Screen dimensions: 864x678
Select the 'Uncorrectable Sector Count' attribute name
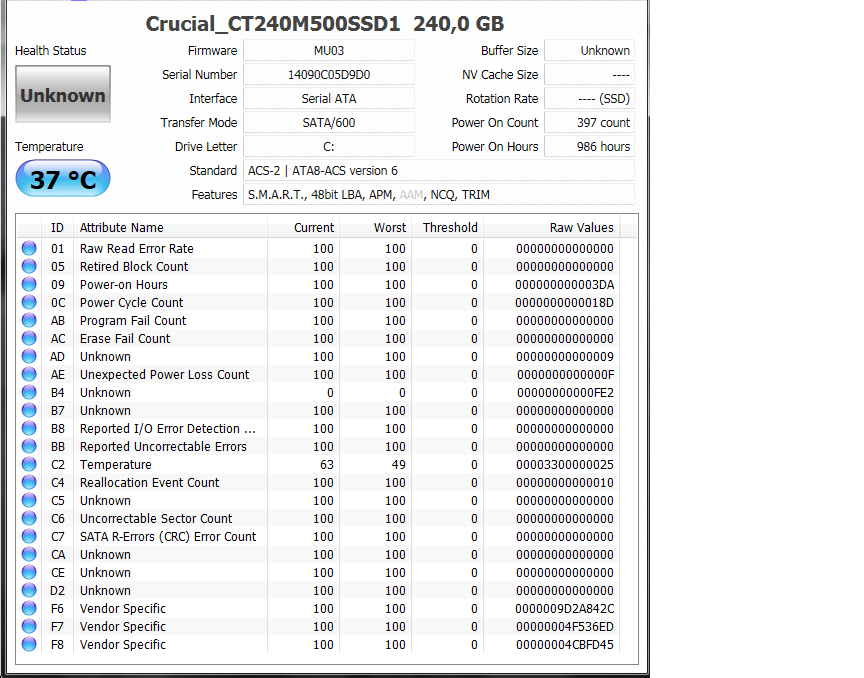click(x=156, y=519)
